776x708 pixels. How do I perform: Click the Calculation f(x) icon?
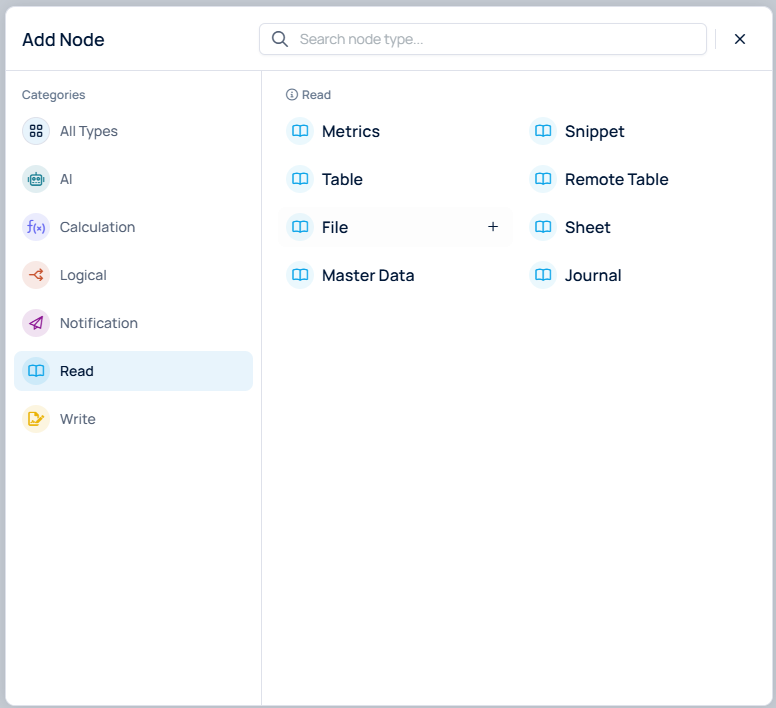36,227
